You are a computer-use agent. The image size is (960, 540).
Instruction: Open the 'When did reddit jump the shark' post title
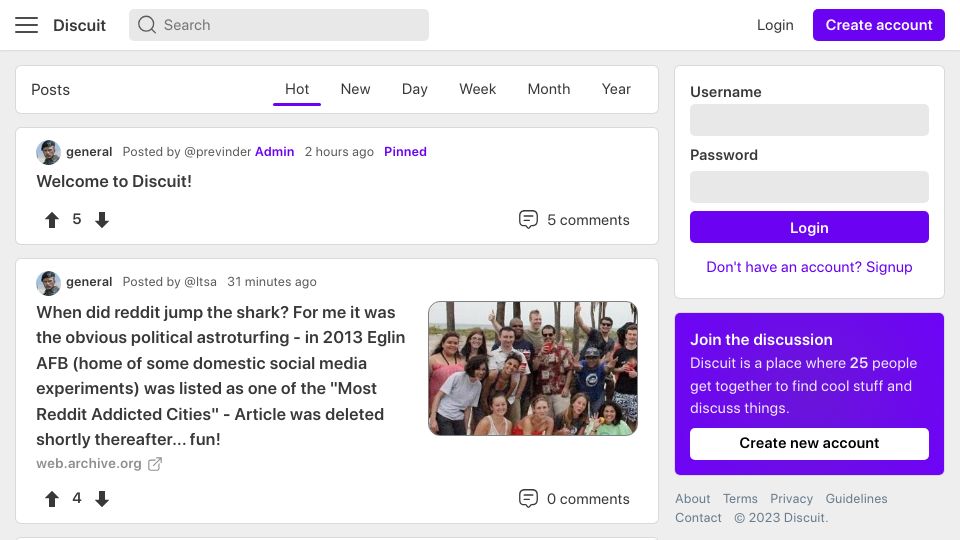(221, 375)
